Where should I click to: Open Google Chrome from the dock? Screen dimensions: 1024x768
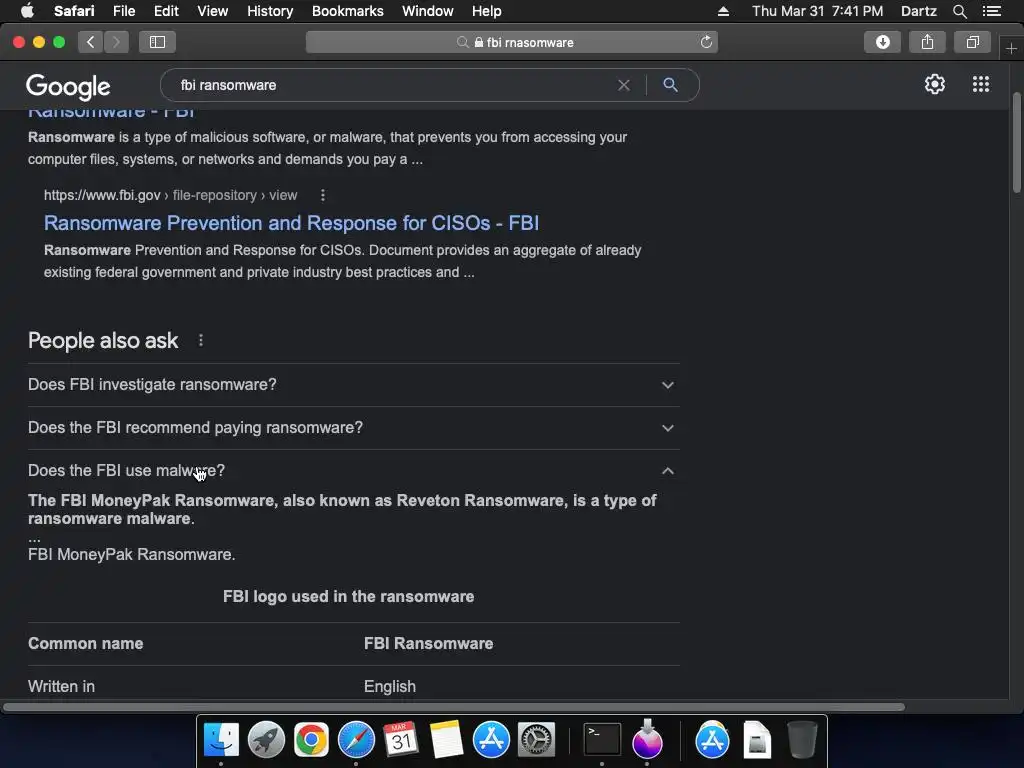point(311,739)
